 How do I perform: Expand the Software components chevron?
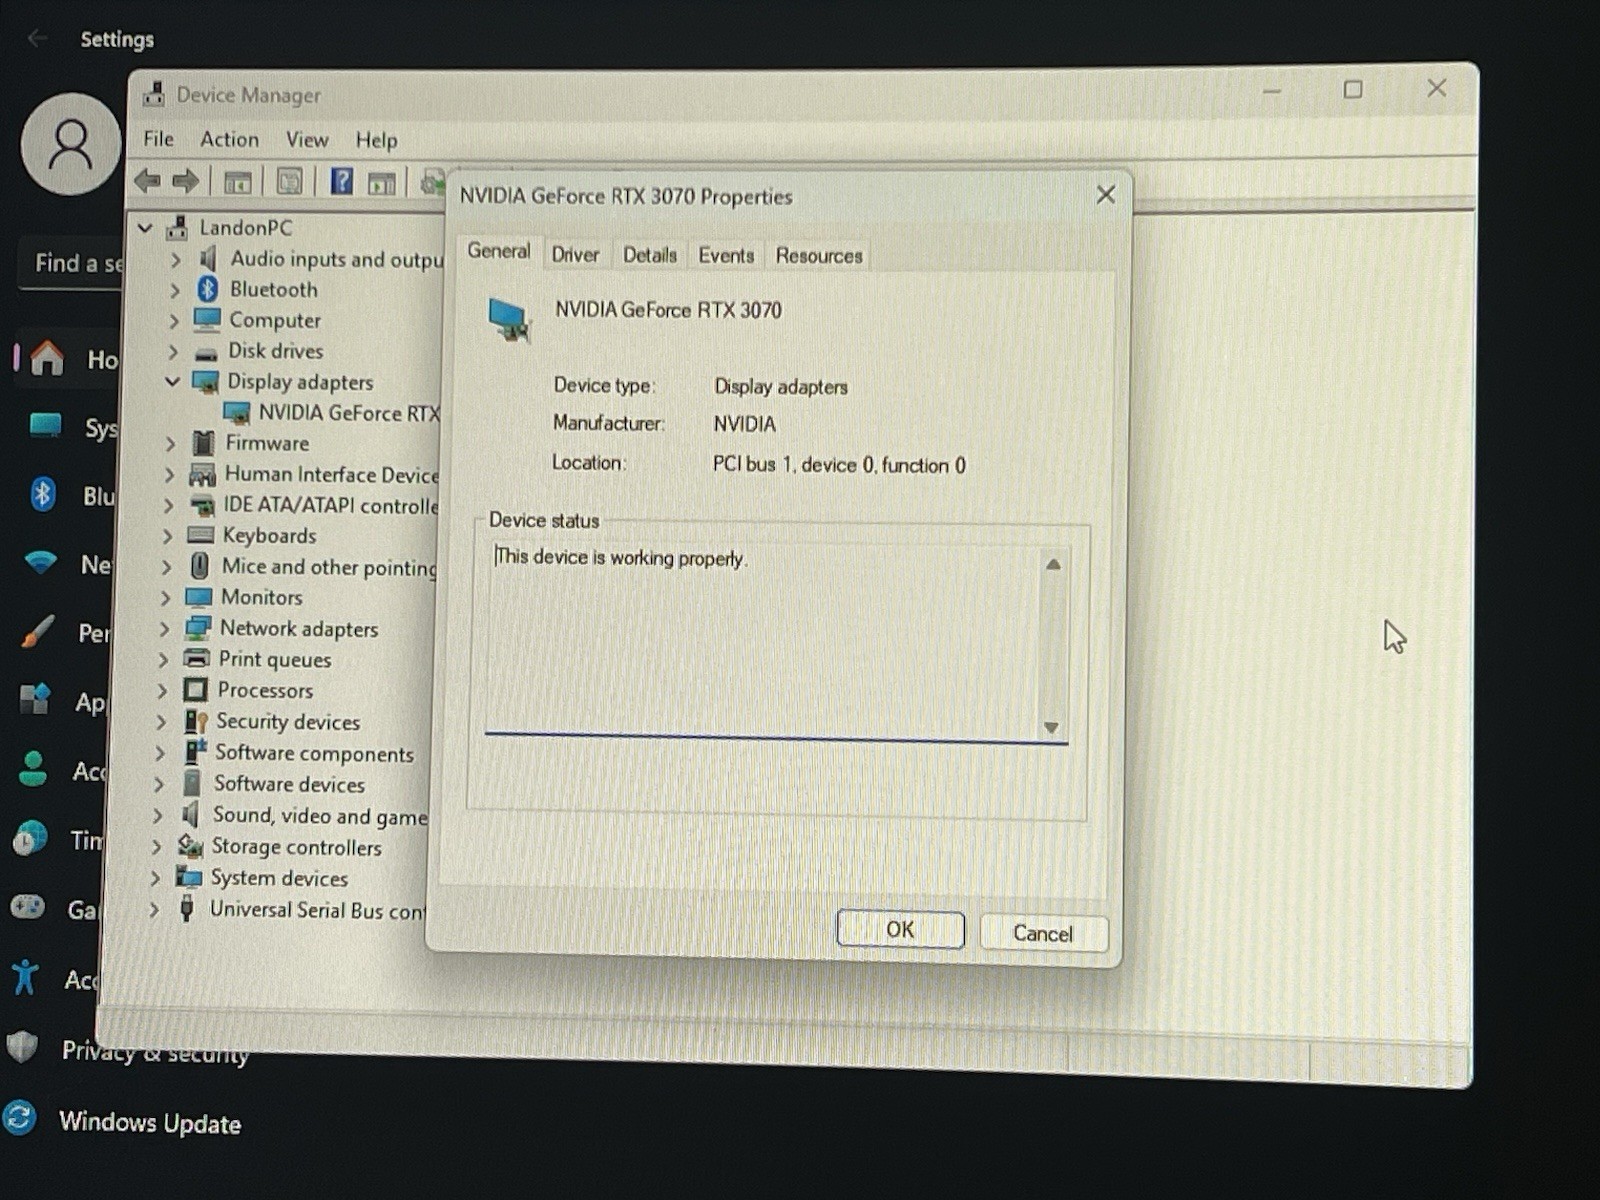point(160,753)
